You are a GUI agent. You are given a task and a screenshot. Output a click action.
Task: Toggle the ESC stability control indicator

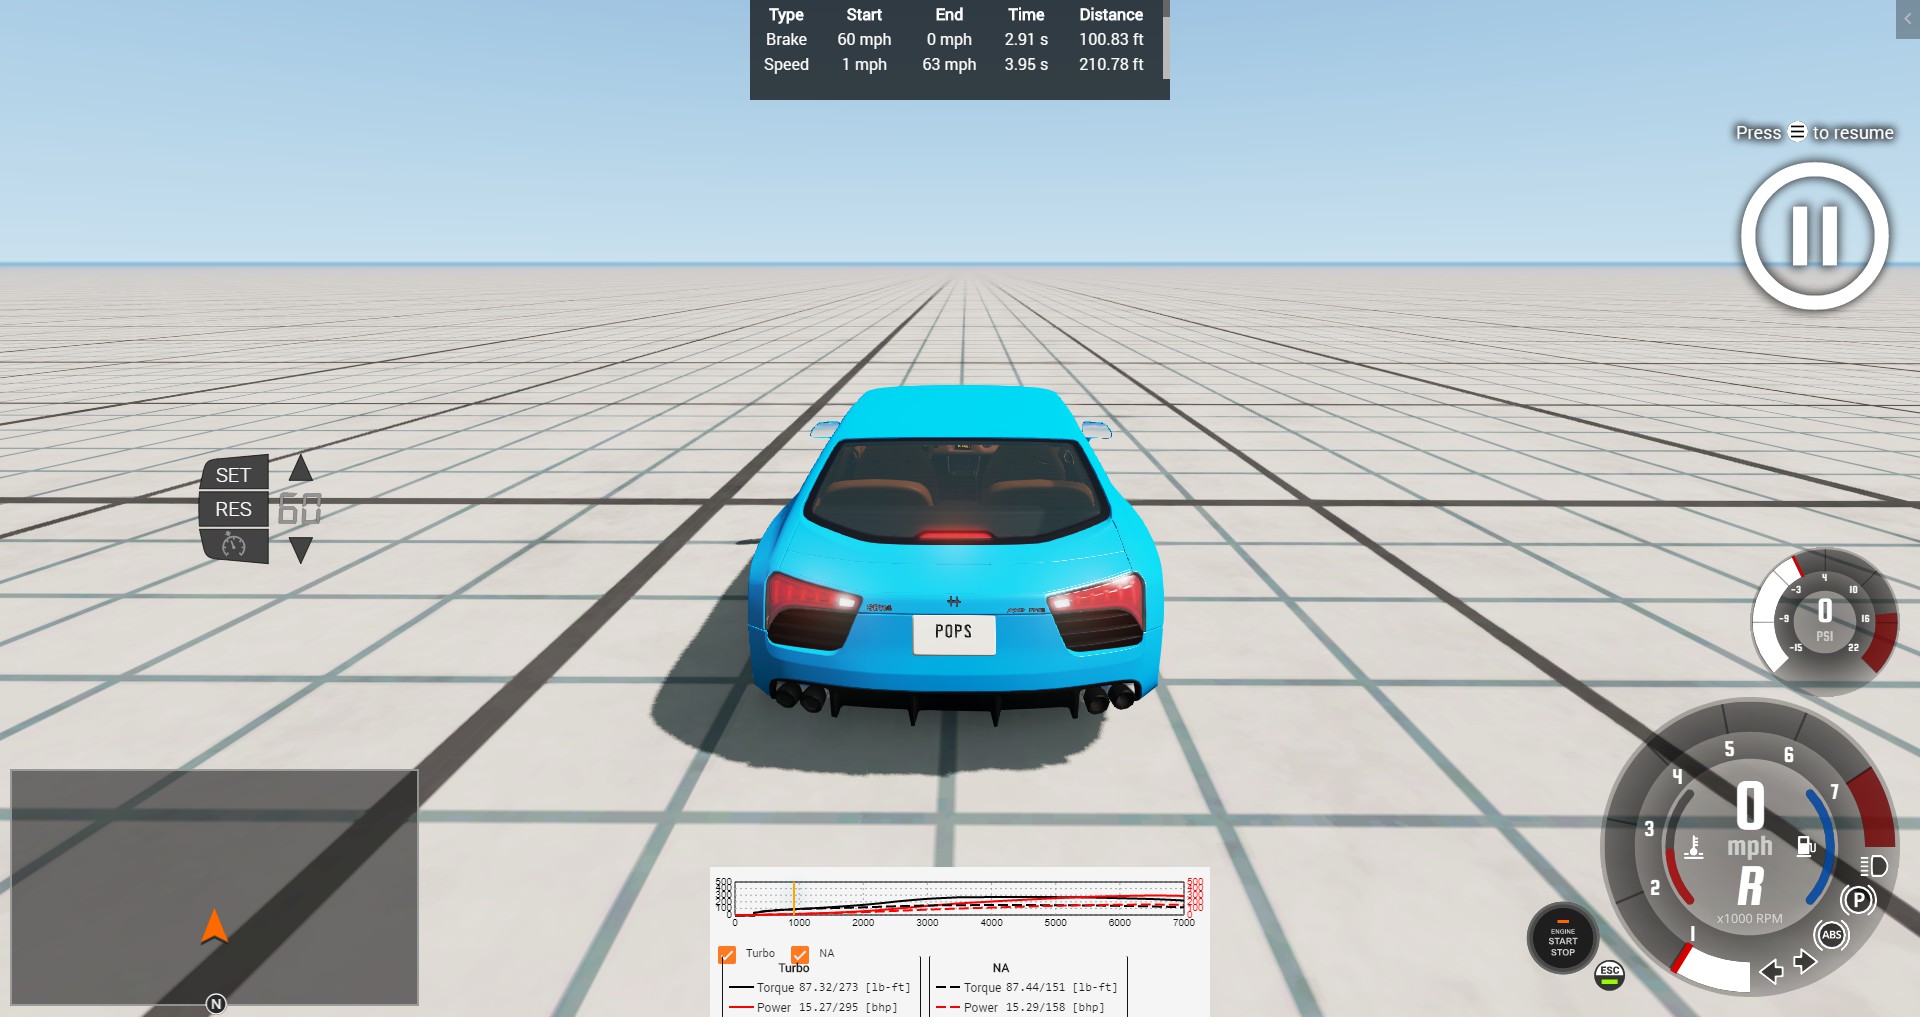(x=1609, y=976)
